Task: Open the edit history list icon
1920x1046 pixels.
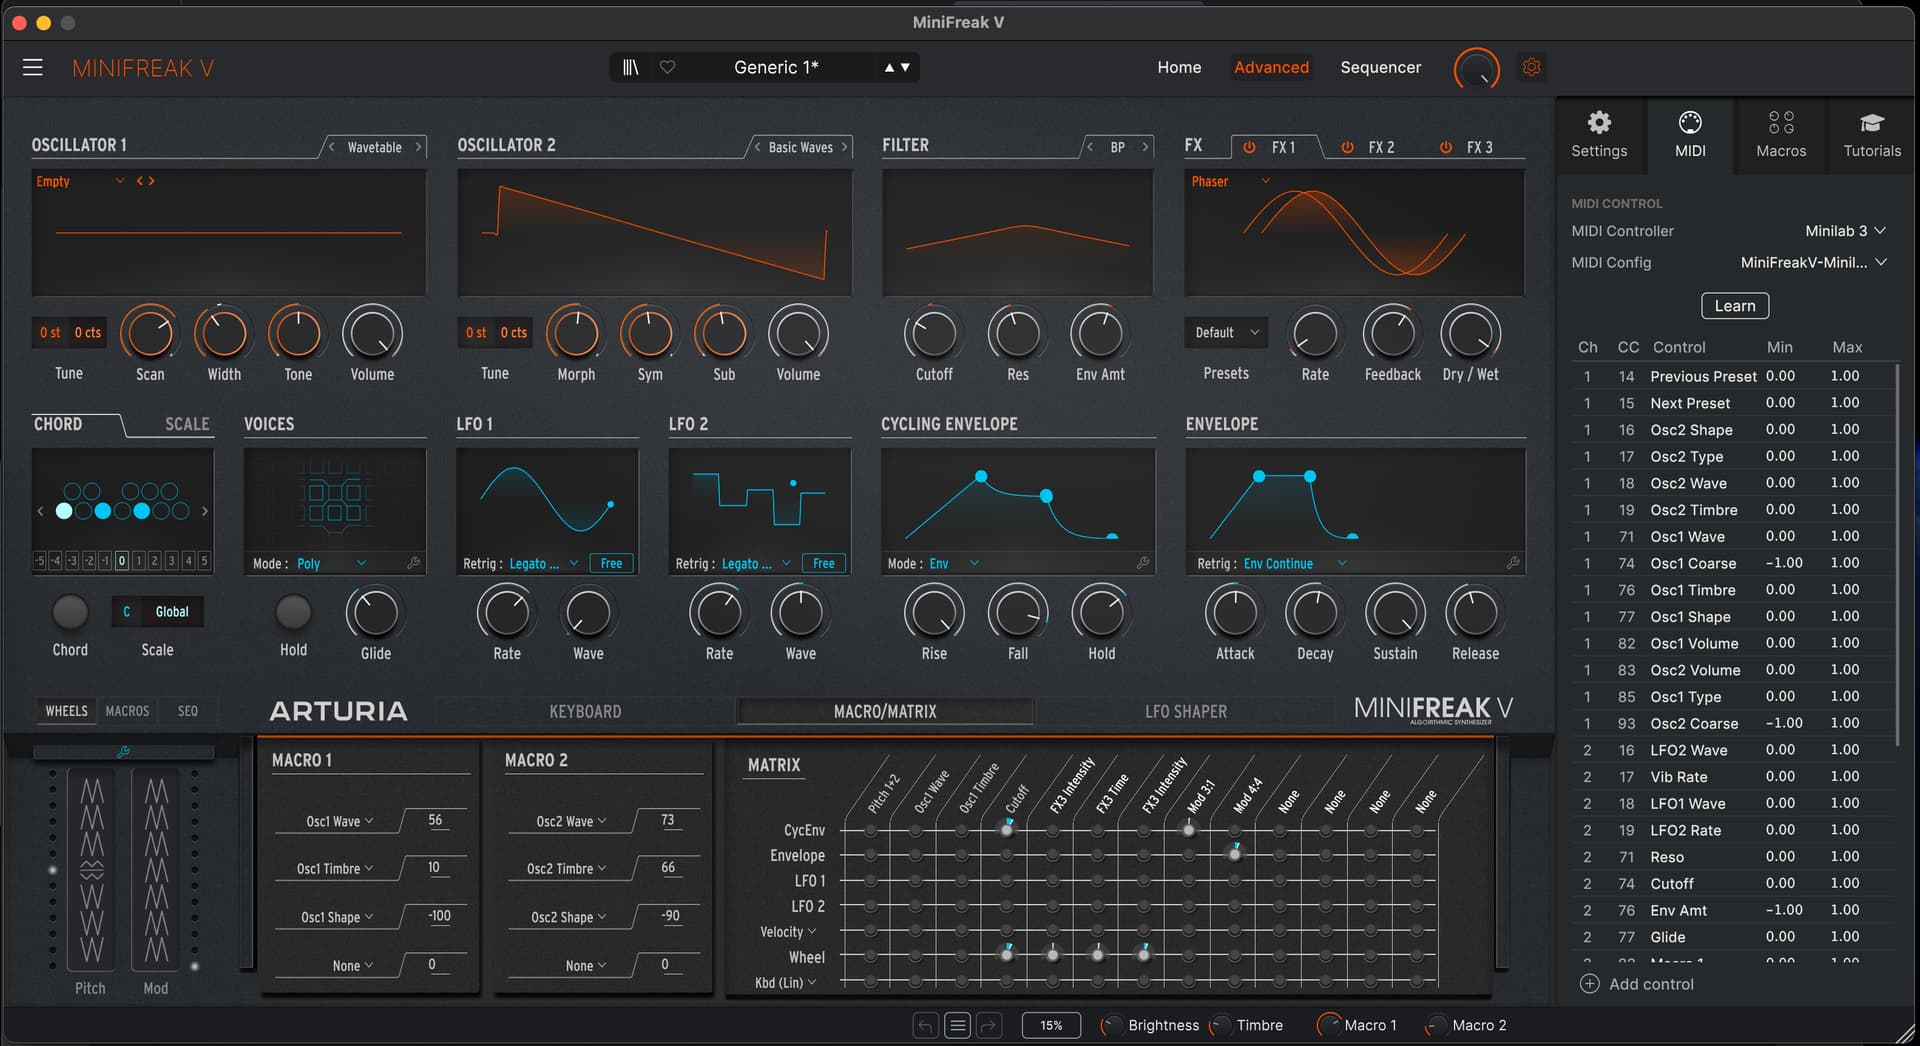Action: pos(957,1025)
